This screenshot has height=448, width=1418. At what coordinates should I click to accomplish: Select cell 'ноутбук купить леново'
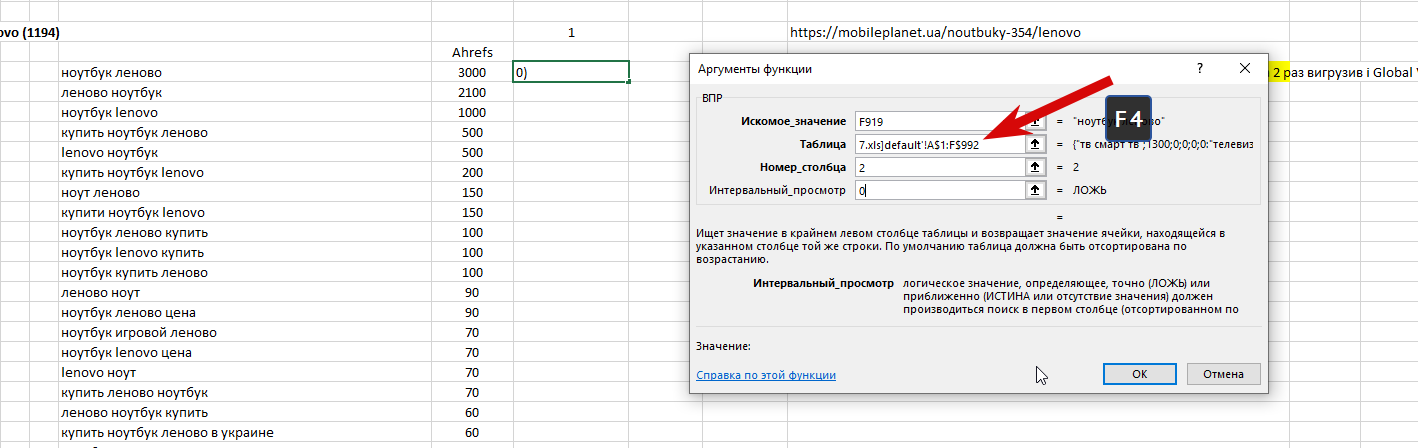(245, 272)
